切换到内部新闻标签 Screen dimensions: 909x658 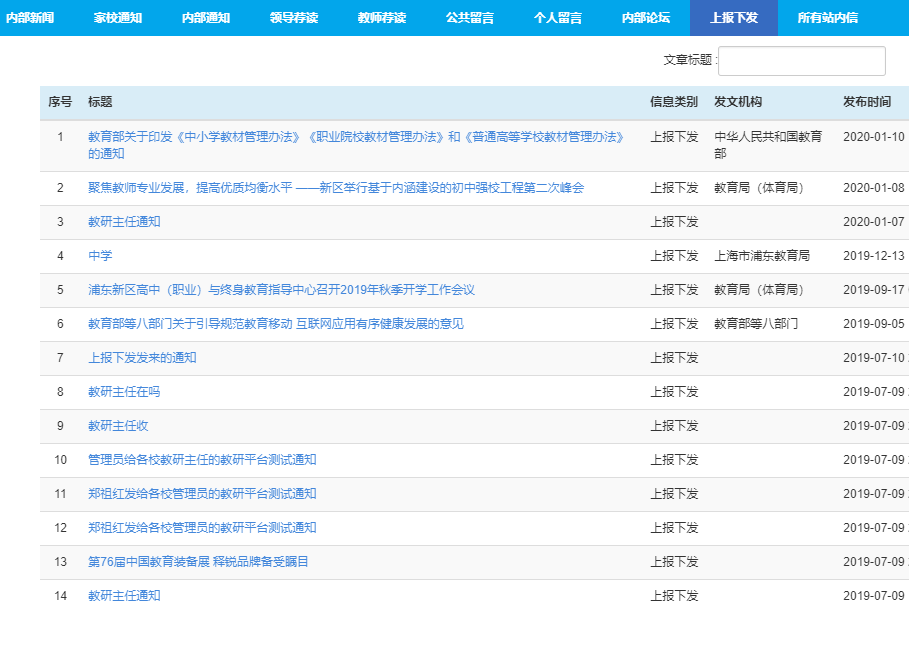[30, 17]
